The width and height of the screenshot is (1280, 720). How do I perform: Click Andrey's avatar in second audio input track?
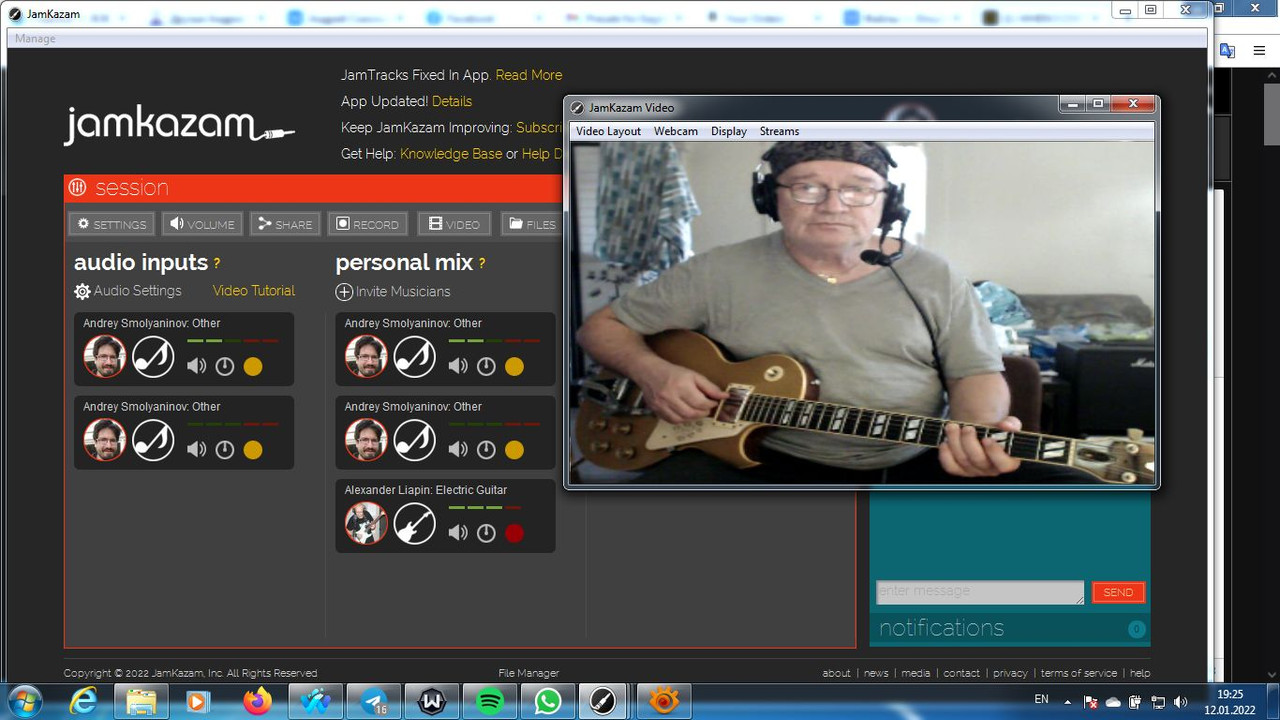pos(104,440)
